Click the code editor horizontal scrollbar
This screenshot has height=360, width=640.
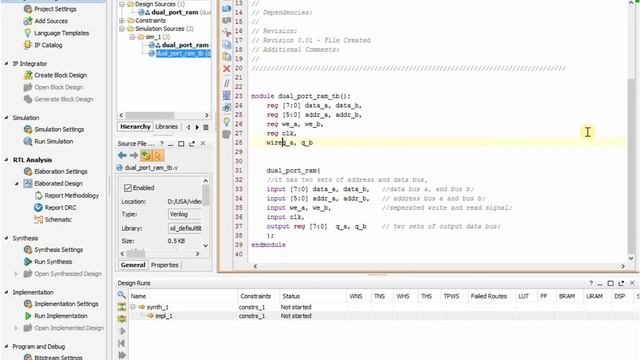[x=439, y=266]
